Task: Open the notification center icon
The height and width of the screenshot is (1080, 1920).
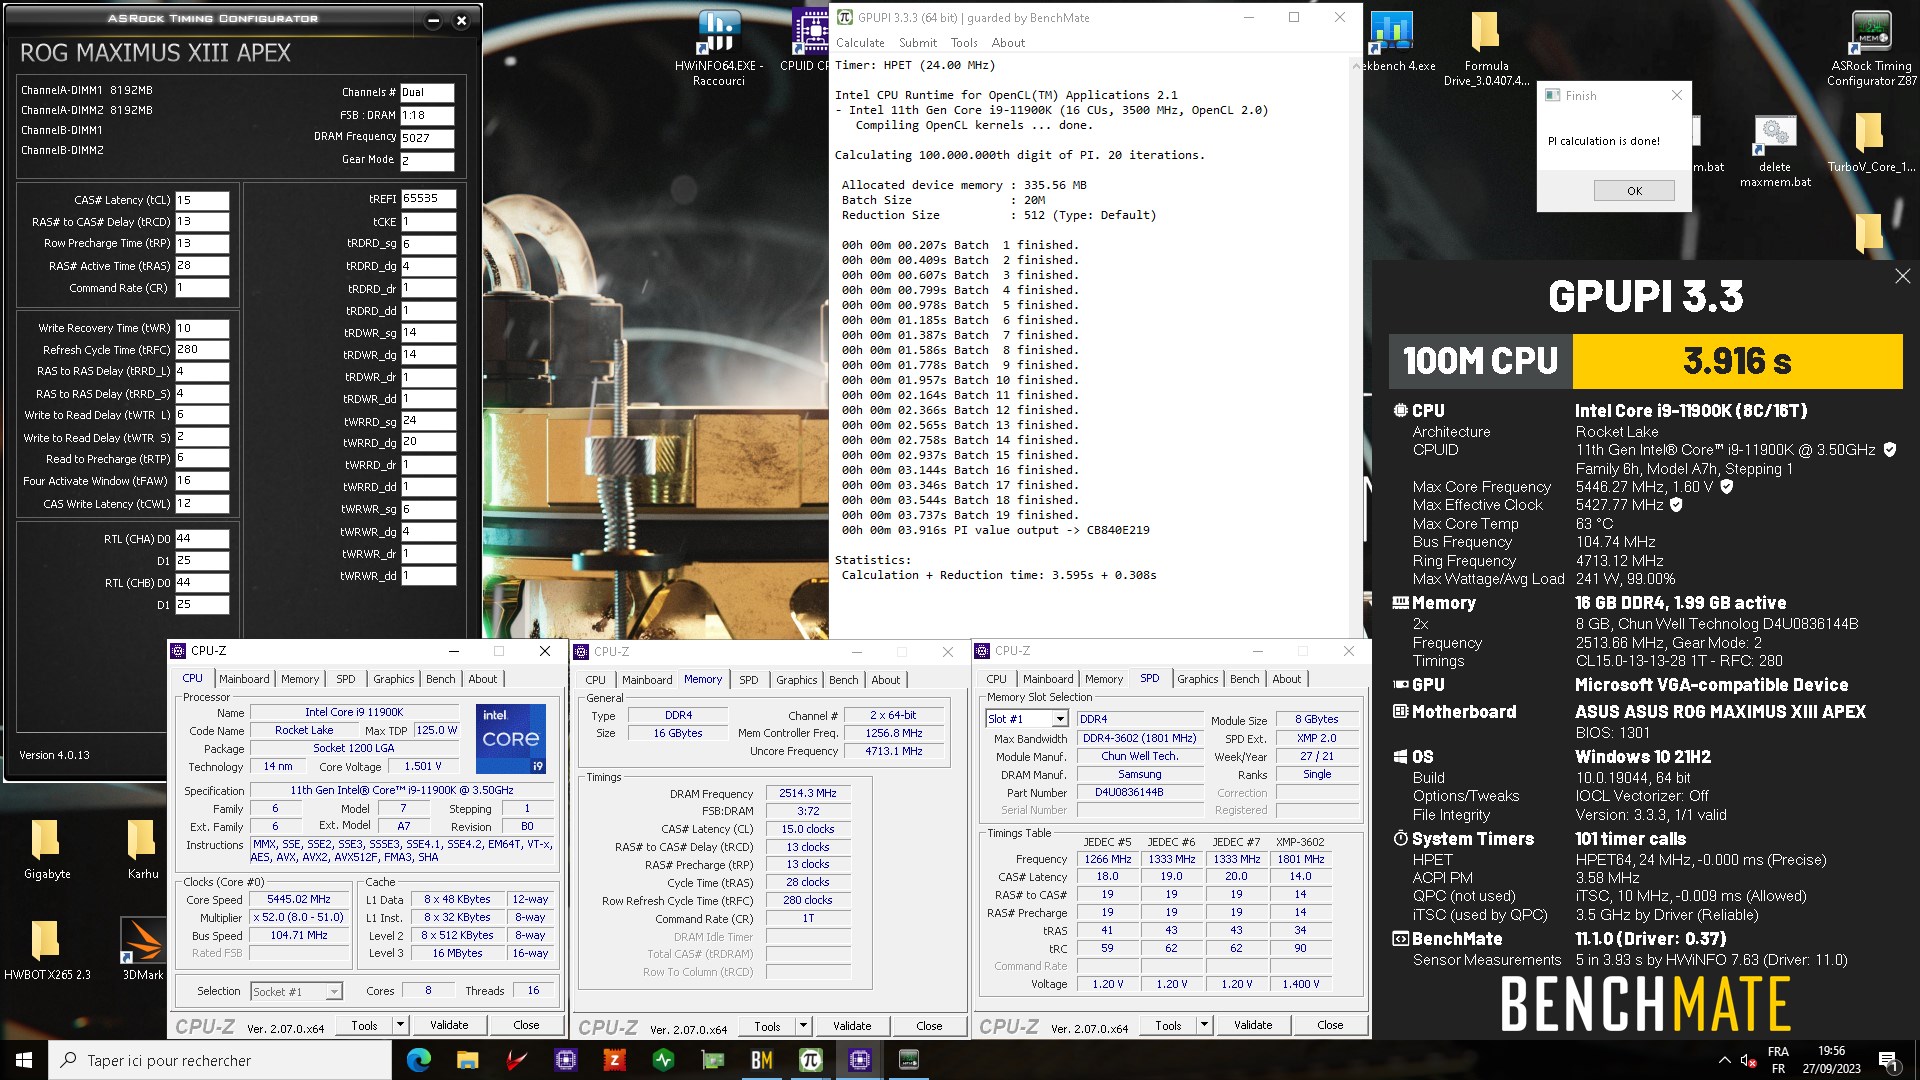Action: coord(1888,1060)
